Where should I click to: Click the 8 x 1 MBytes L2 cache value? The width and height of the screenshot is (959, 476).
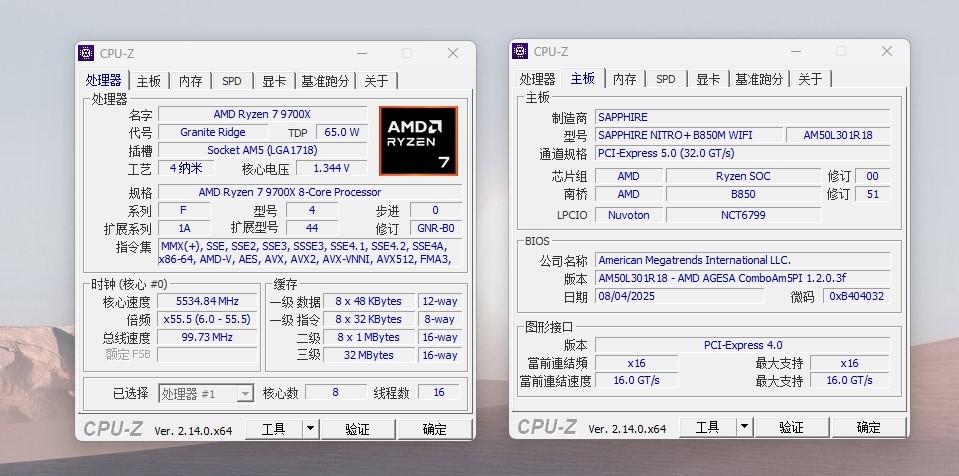point(369,337)
